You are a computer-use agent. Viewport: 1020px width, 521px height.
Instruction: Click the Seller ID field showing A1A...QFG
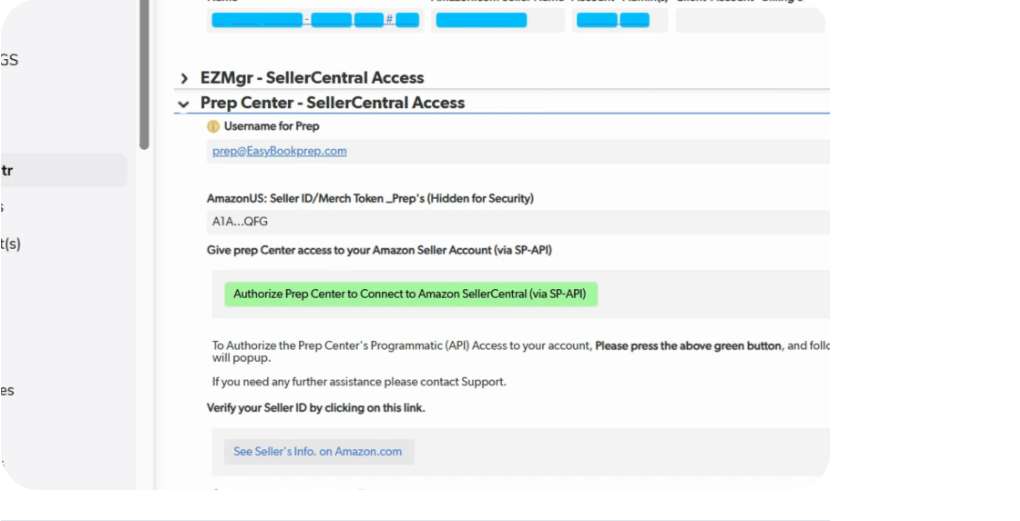tap(518, 222)
